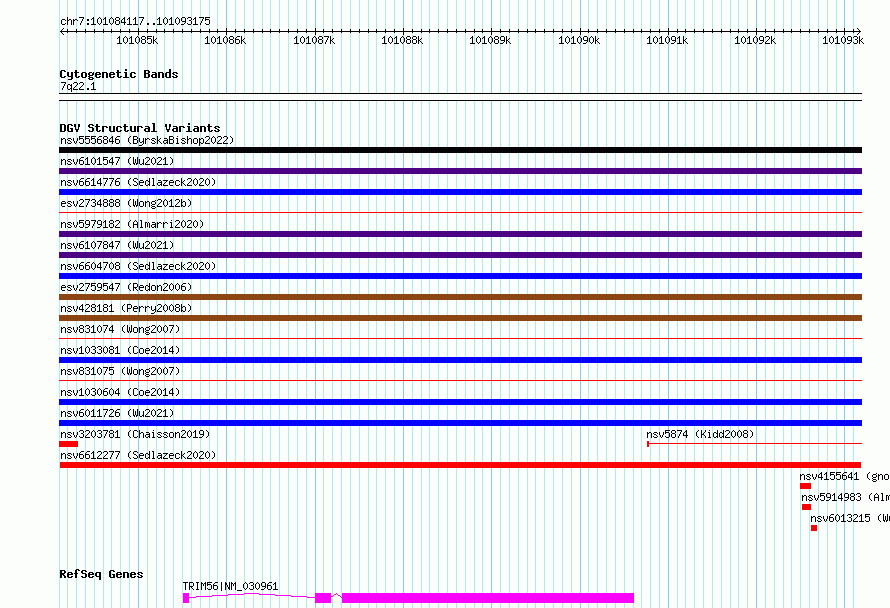Click the Cytogenetic Bands track title
The height and width of the screenshot is (608, 890).
point(119,74)
